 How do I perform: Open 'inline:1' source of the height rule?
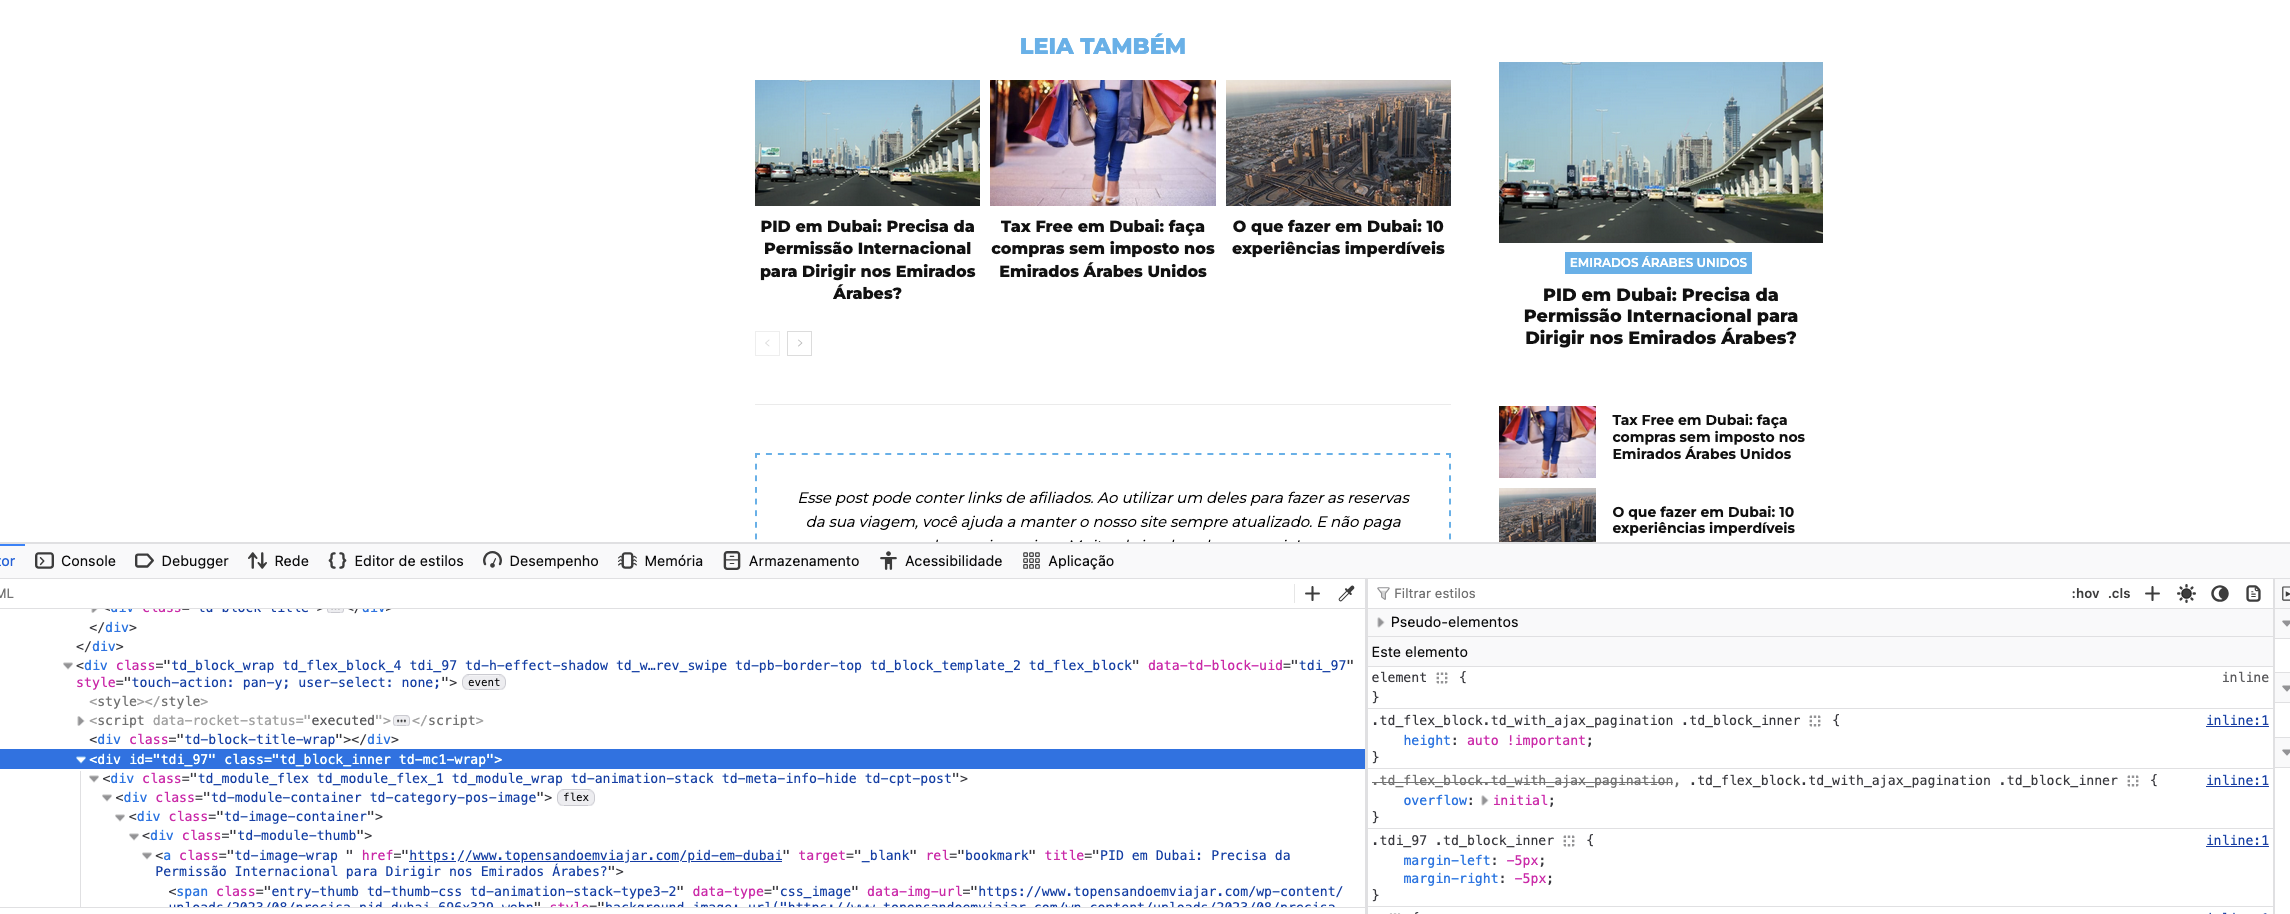(2237, 721)
